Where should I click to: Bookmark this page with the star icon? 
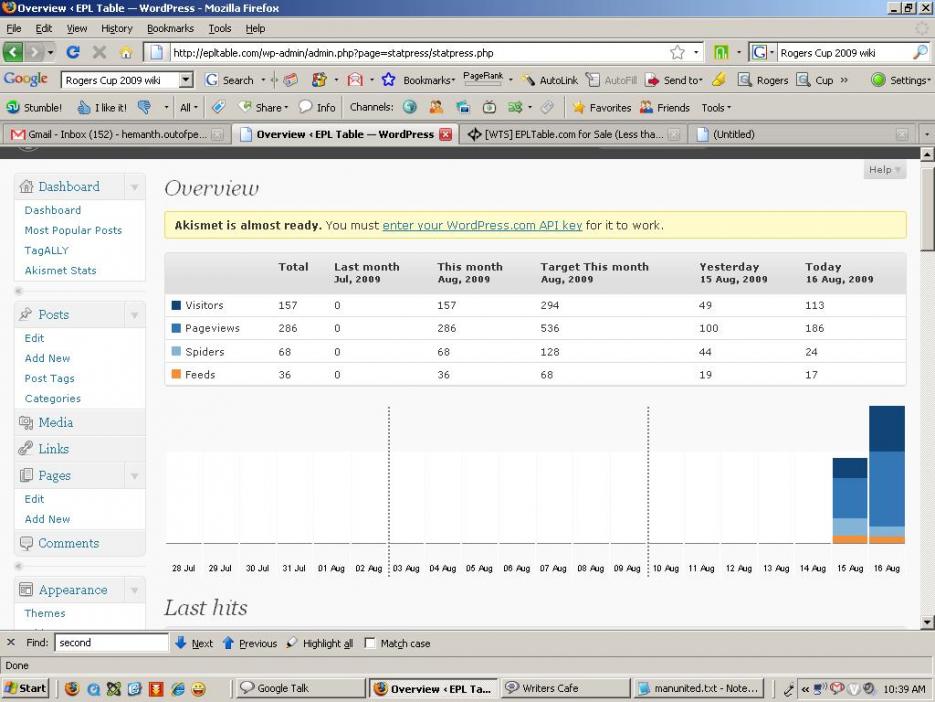(677, 53)
